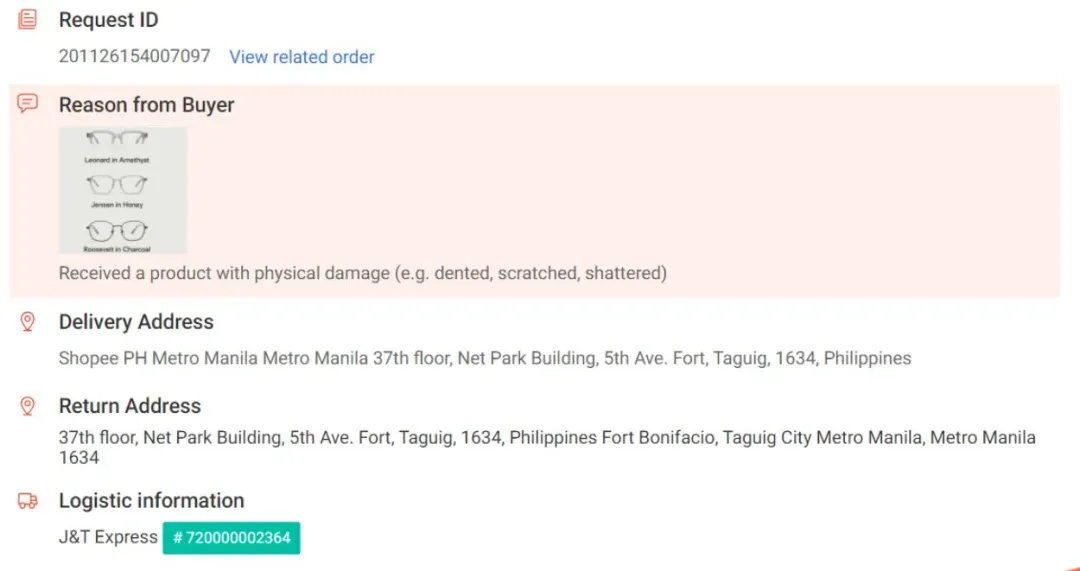Screen dimensions: 1080x571
Task: Click the Leonard in Amethyst glasses in photo
Action: click(x=117, y=138)
